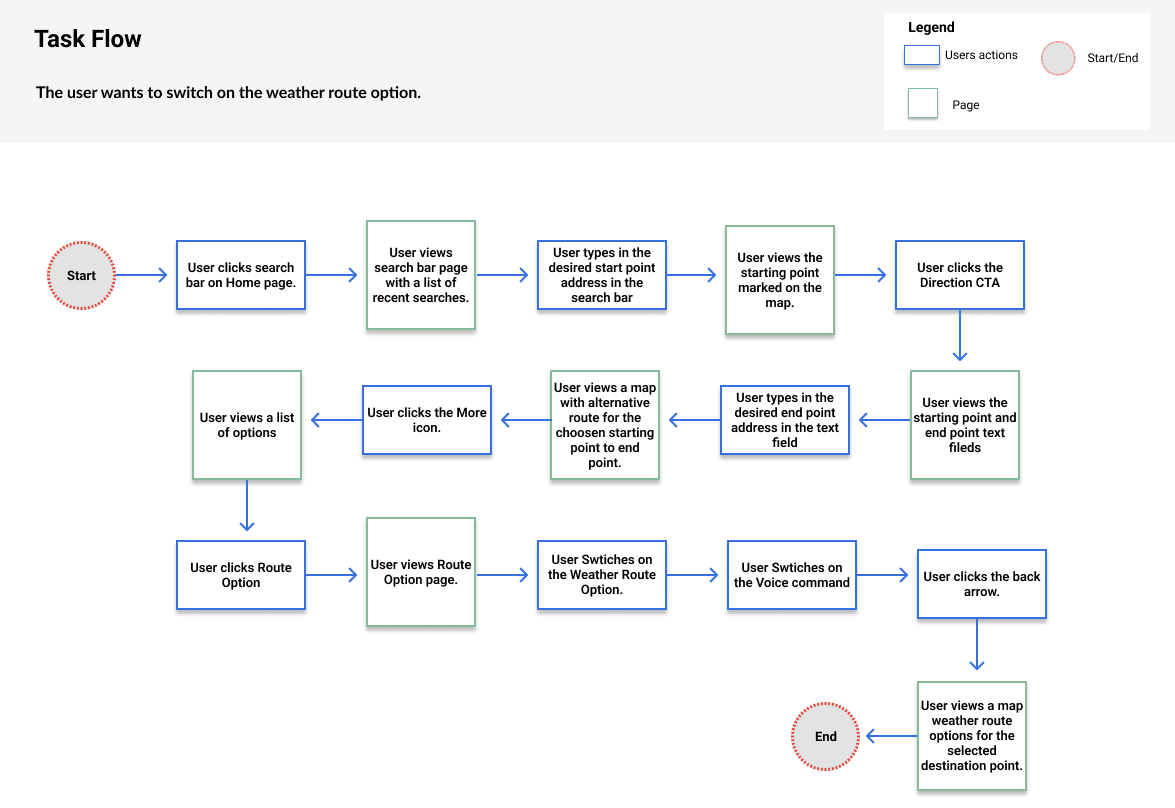
Task: Click the 'Legend' heading
Action: click(931, 27)
